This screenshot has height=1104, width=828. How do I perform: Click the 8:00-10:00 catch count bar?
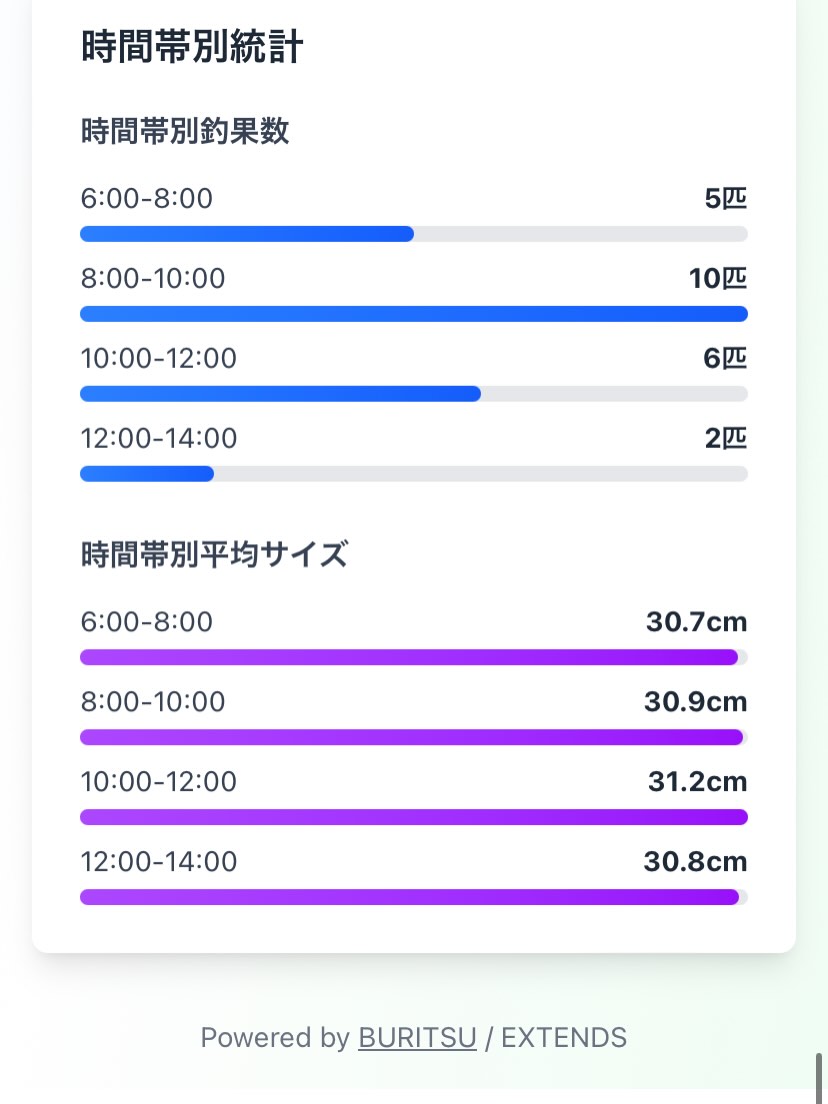pyautogui.click(x=413, y=314)
